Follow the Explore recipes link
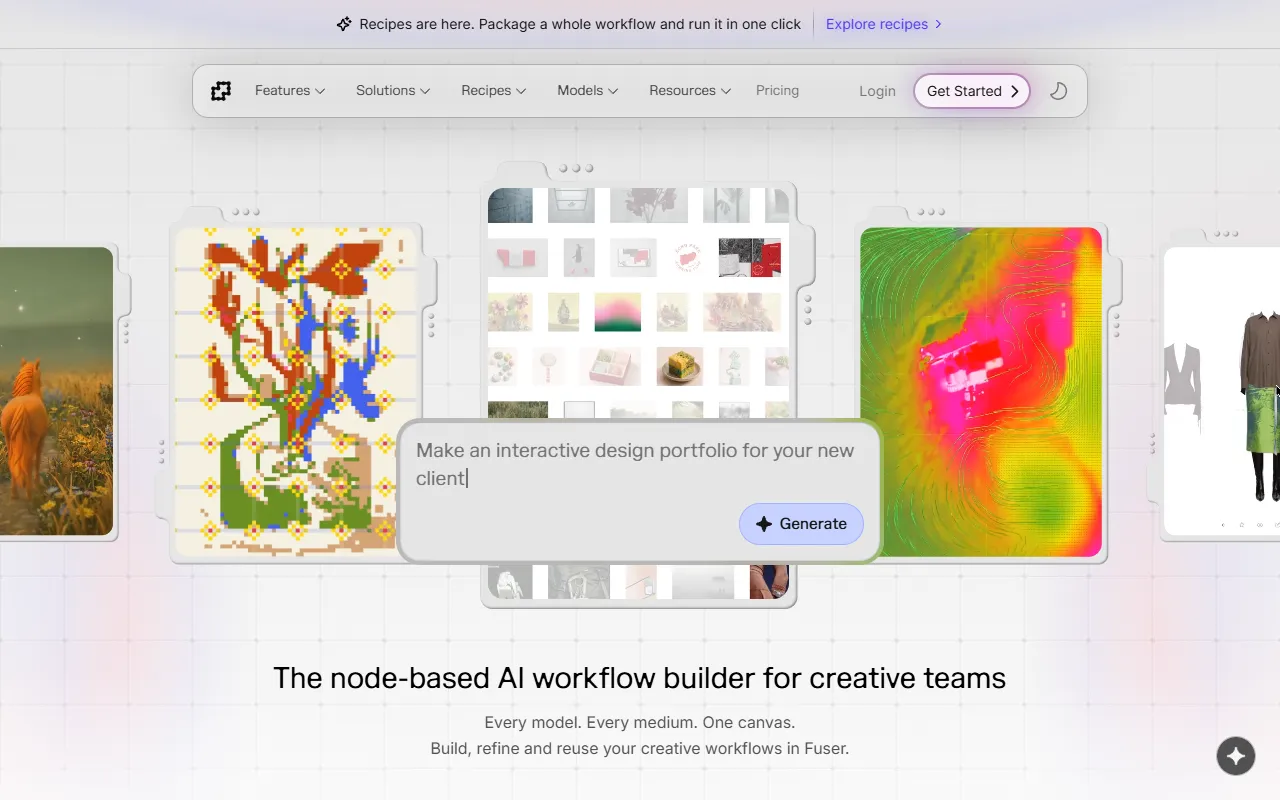Screen dimensions: 1280x800 [x=884, y=24]
